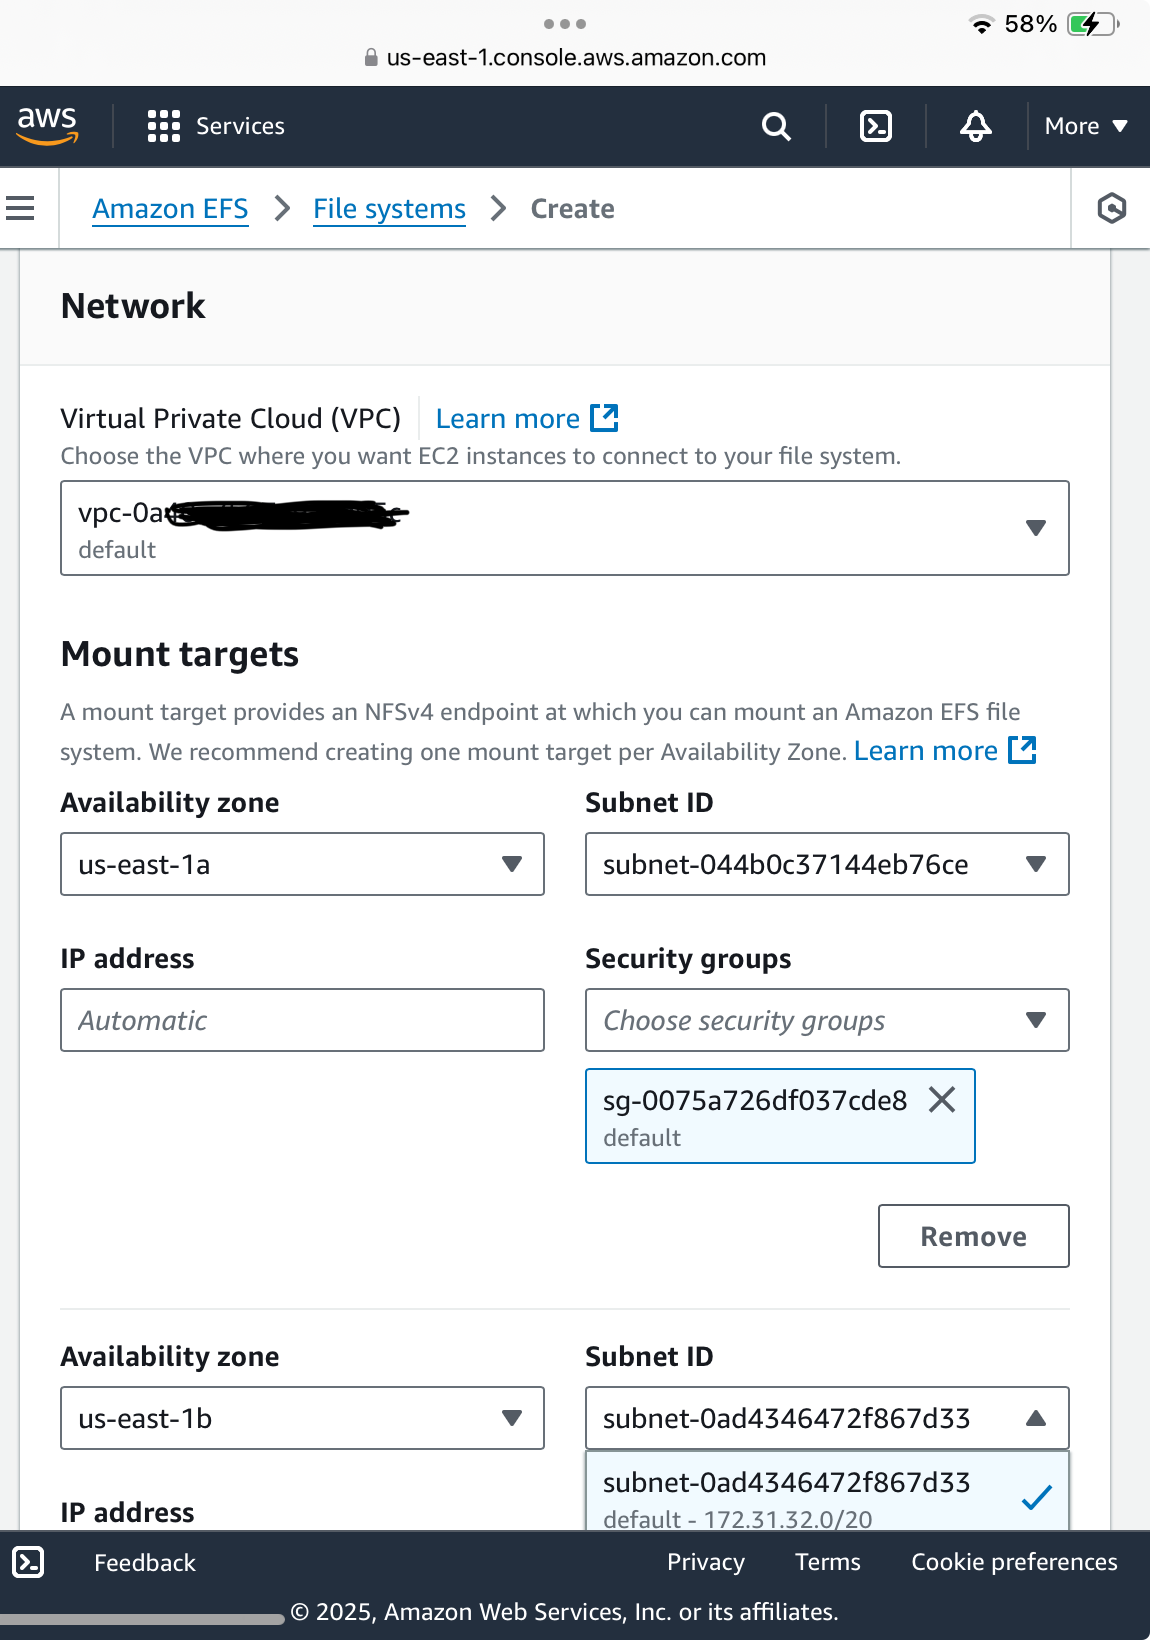The width and height of the screenshot is (1150, 1640).
Task: Launch CloudShell from top navigation bar
Action: (x=876, y=126)
